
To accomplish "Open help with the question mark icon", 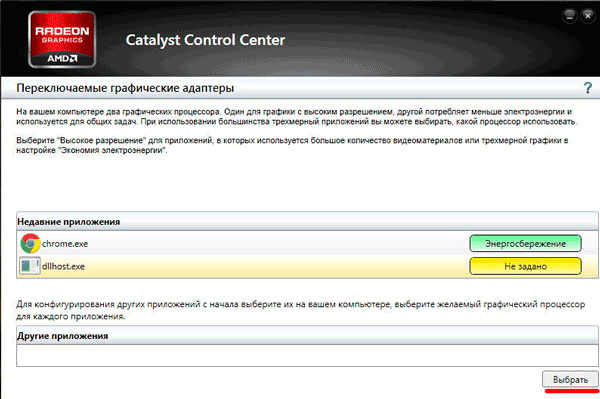I will 588,88.
